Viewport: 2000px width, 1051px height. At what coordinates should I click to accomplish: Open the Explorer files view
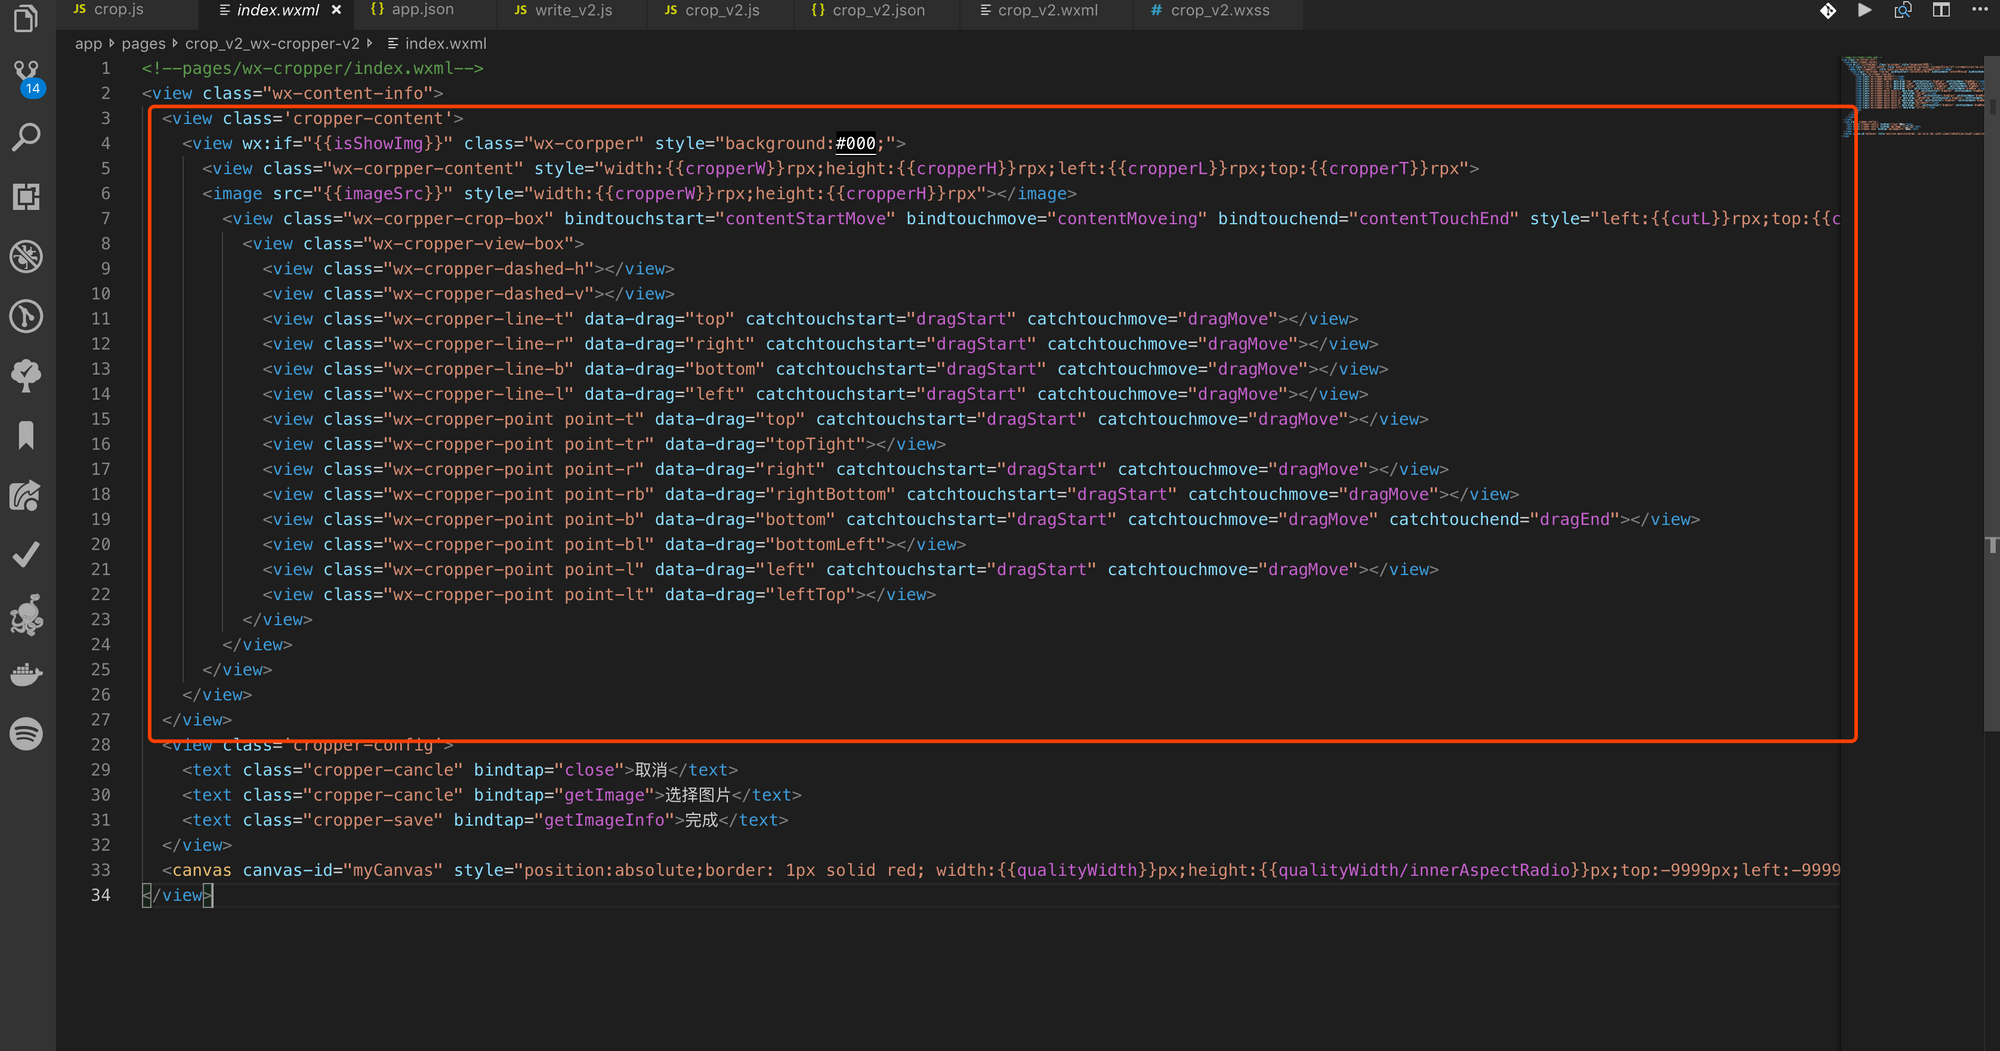click(x=26, y=18)
